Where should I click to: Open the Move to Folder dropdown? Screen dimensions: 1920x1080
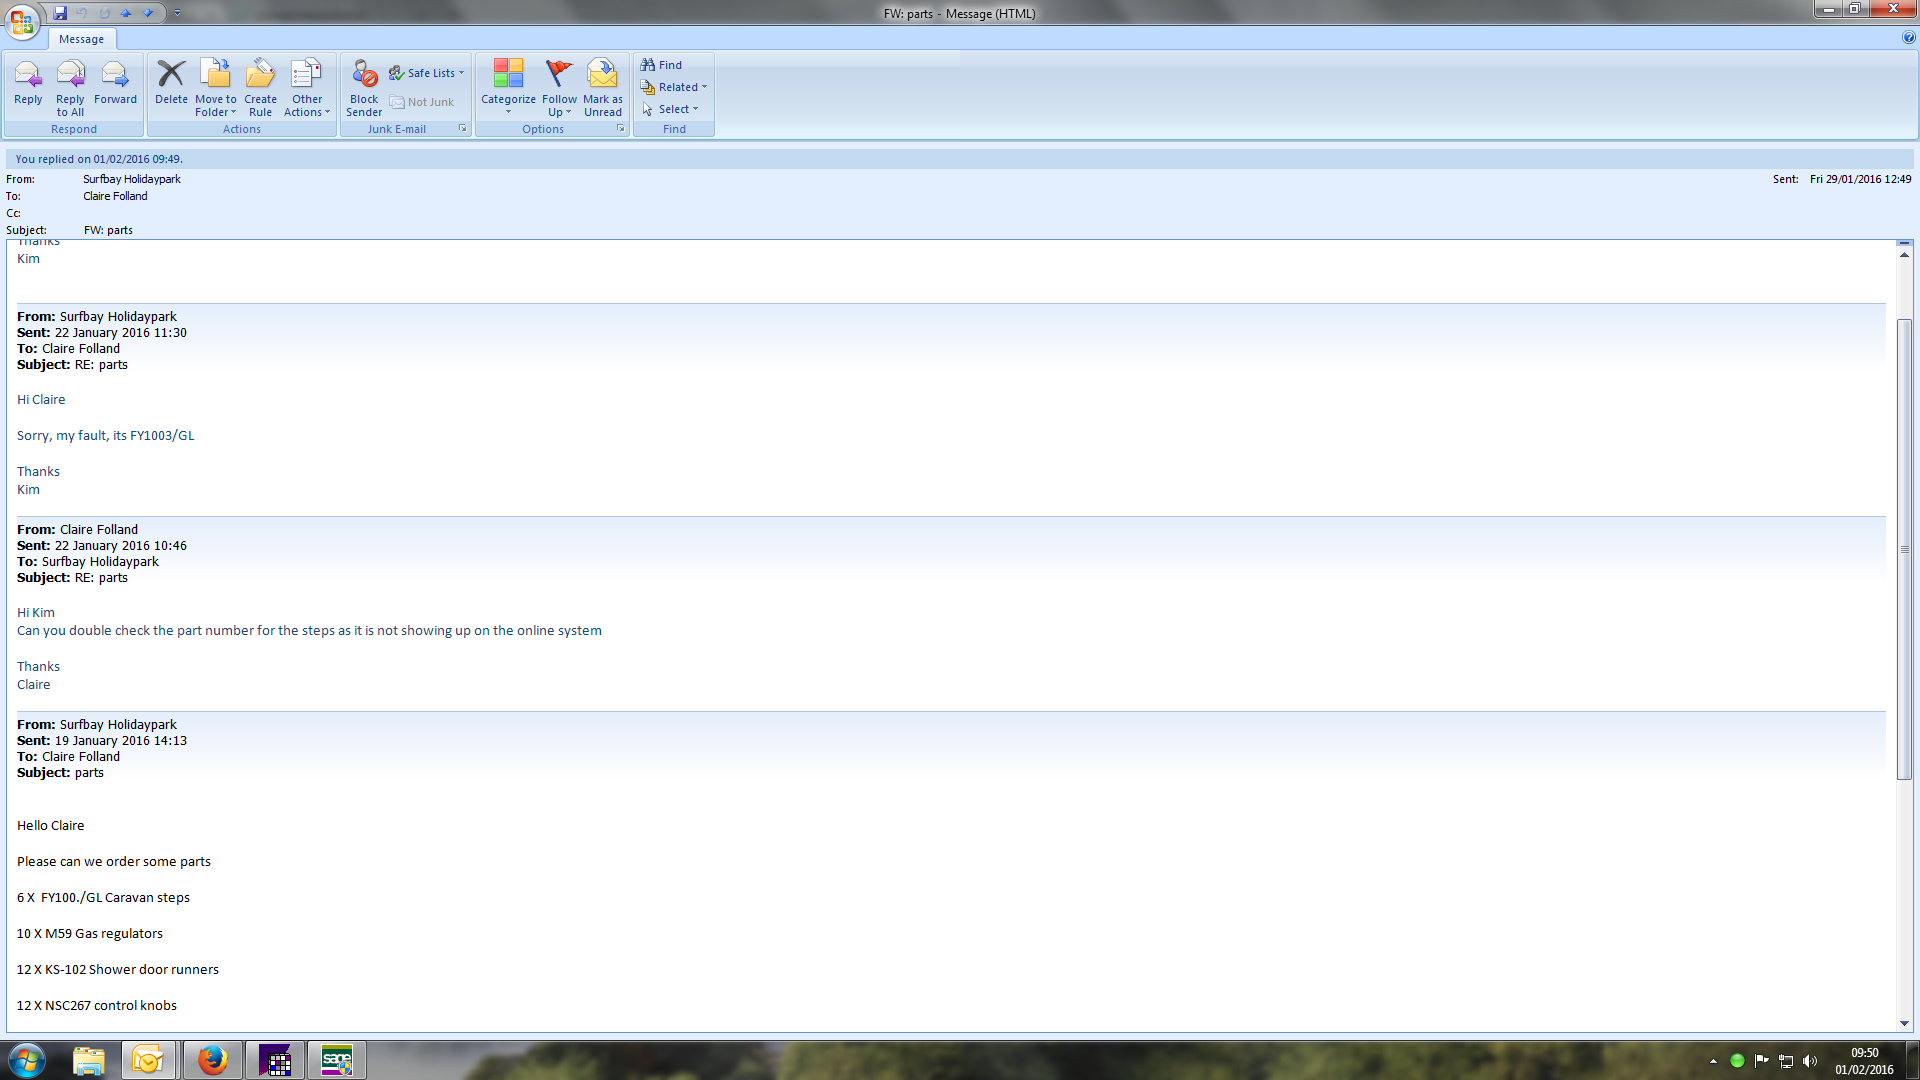tap(216, 88)
